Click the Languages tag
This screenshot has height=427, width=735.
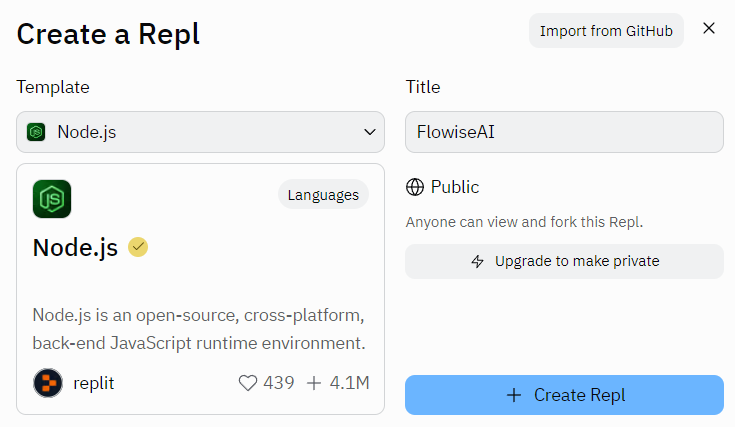point(323,195)
